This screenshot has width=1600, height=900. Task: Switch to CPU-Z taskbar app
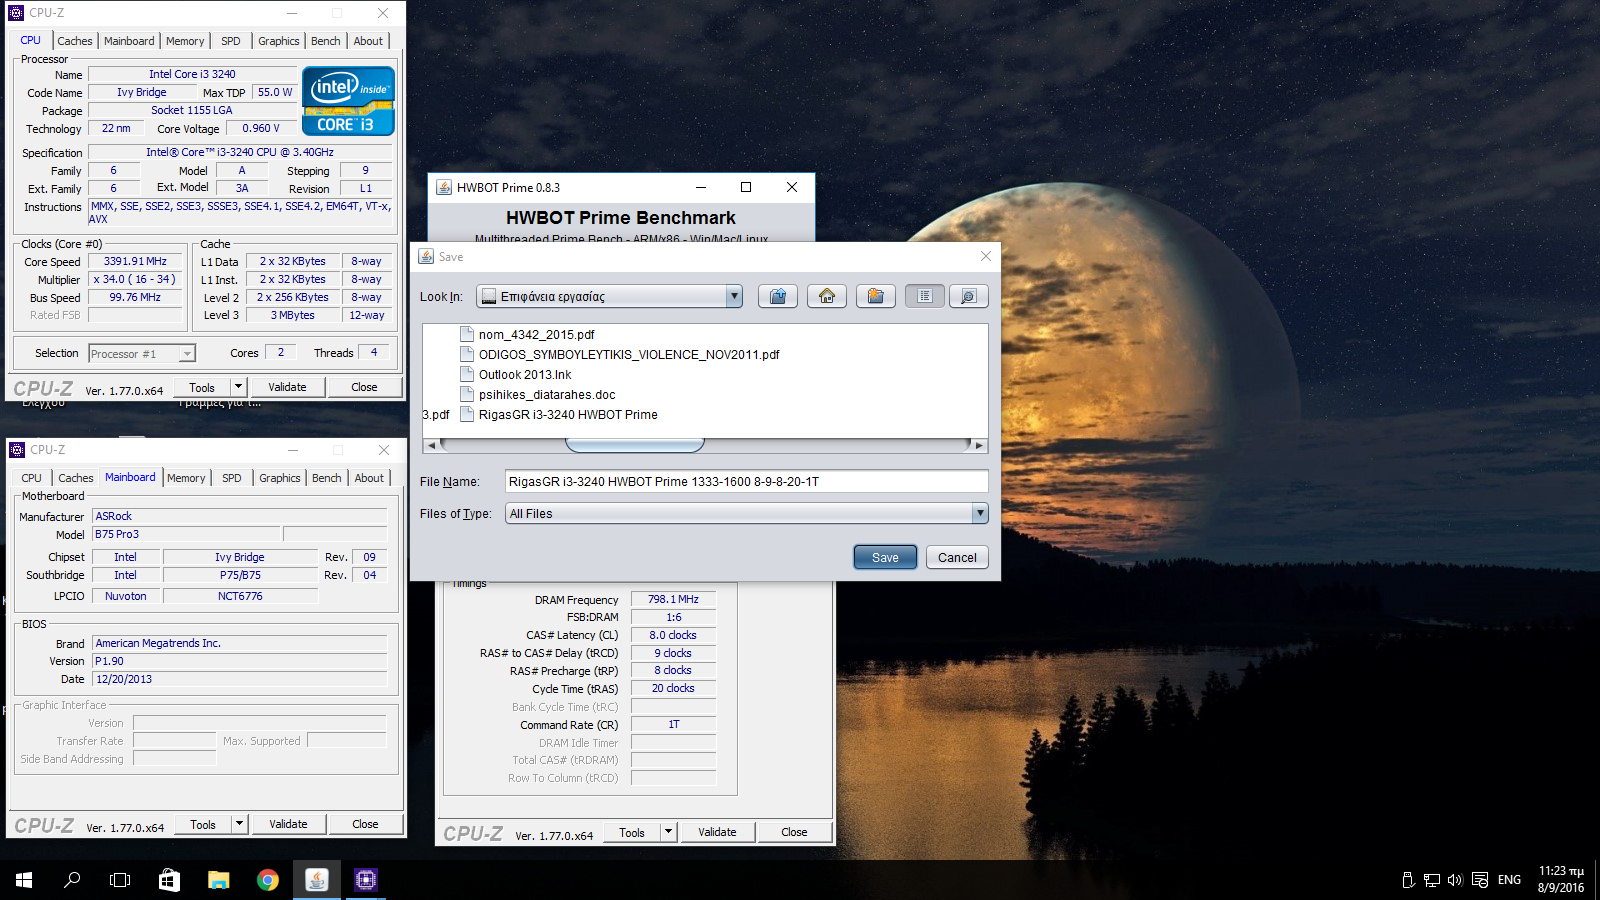365,880
